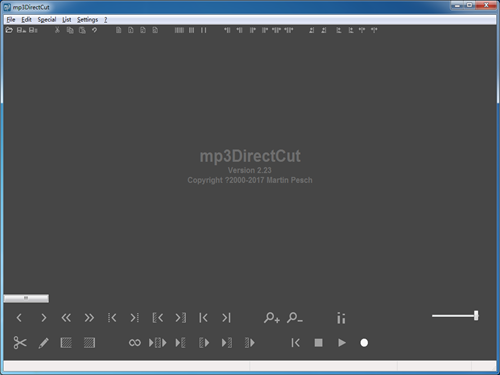500x375 pixels.
Task: Open the List menu
Action: point(67,20)
